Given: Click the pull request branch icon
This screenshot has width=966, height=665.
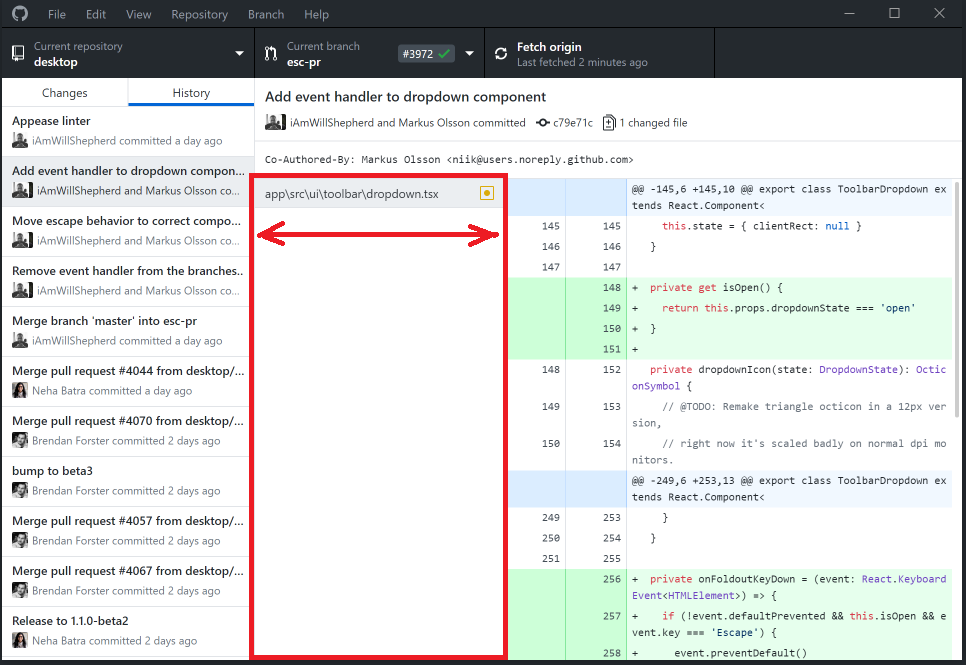Looking at the screenshot, I should click(271, 54).
